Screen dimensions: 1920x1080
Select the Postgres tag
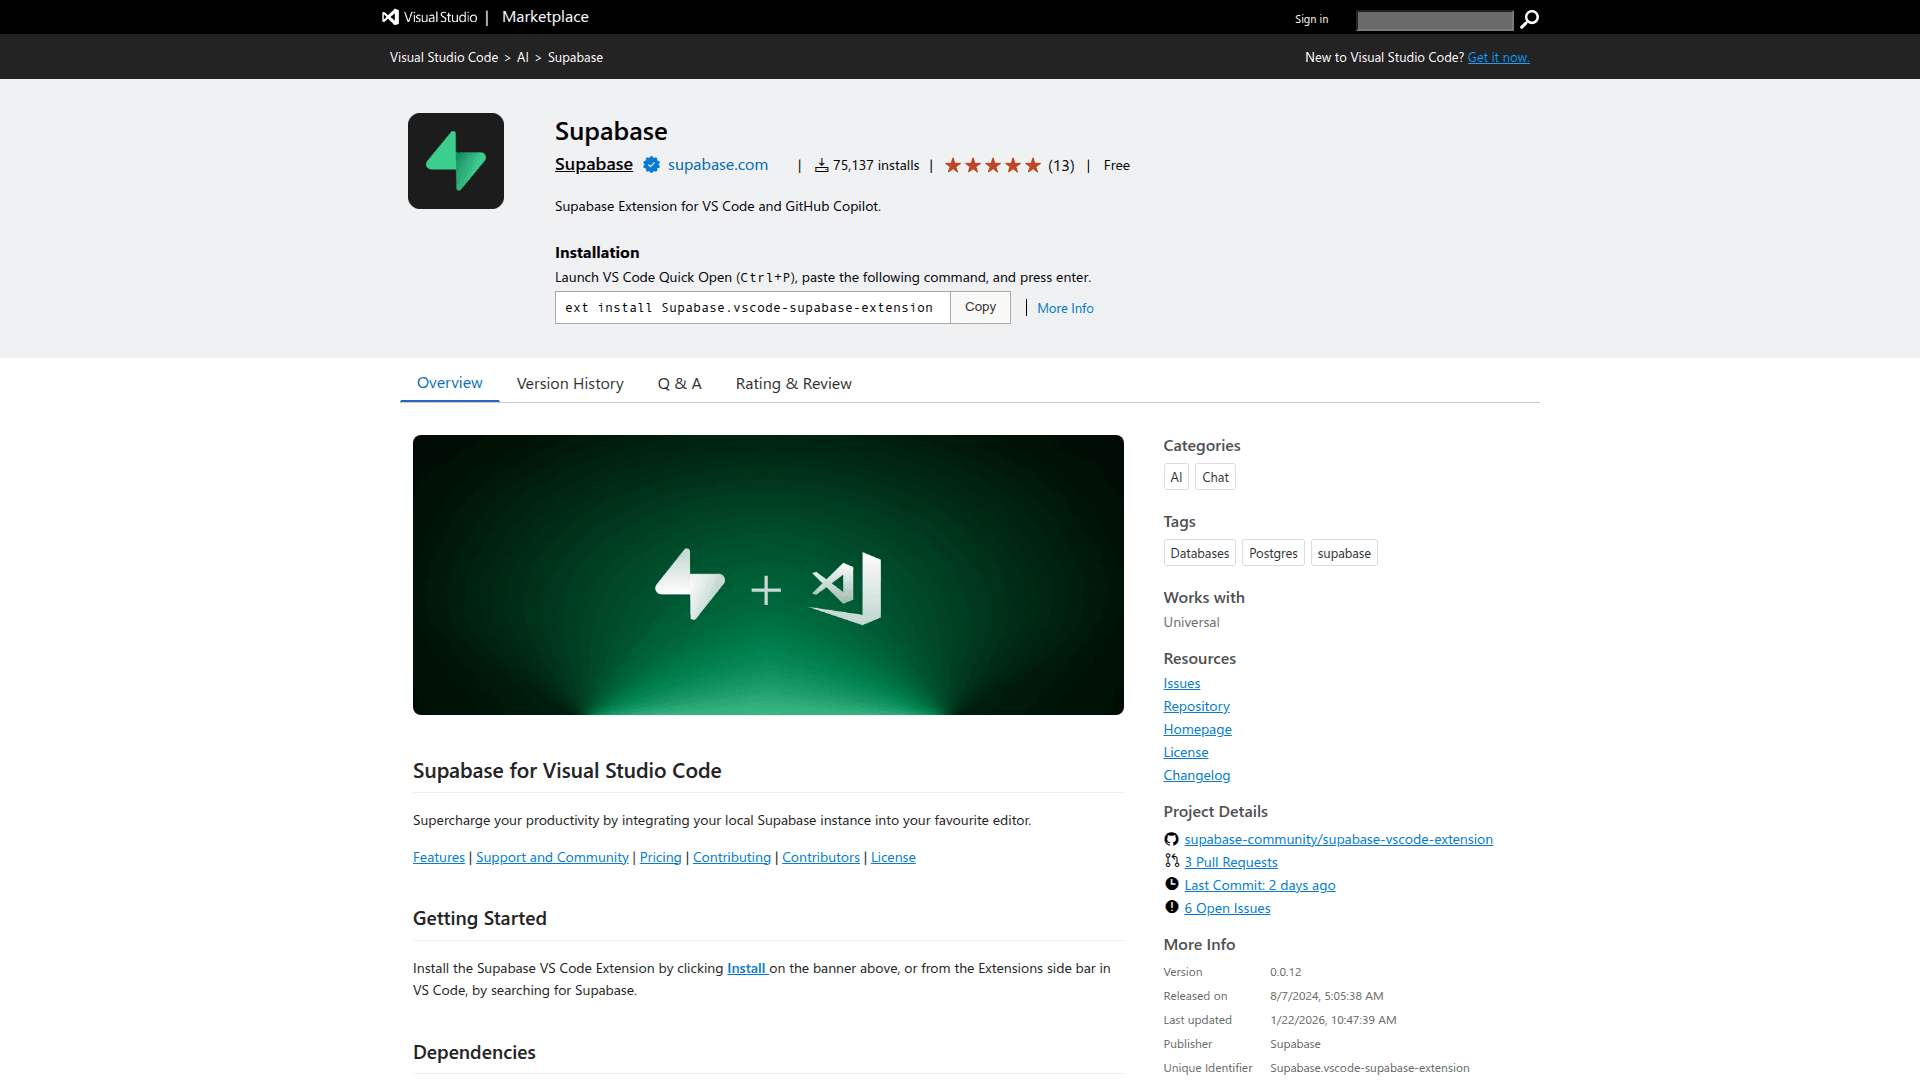(1273, 553)
